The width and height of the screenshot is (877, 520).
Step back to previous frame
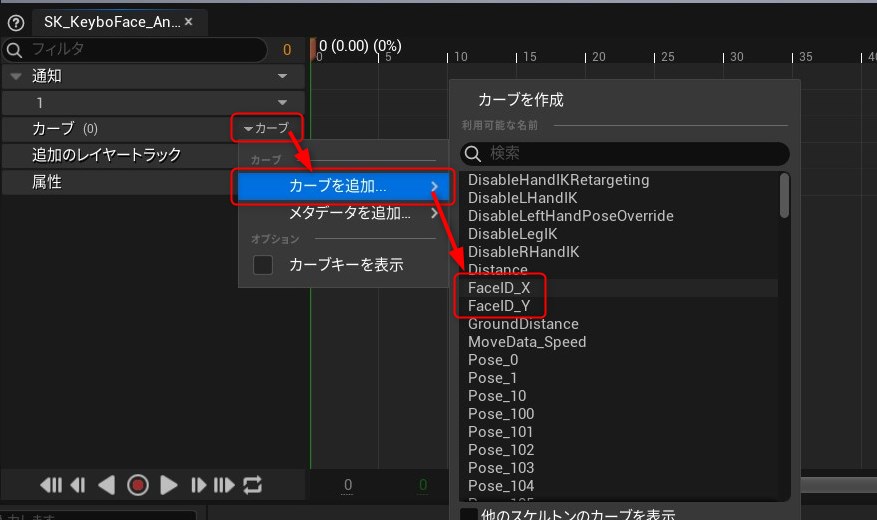point(78,485)
